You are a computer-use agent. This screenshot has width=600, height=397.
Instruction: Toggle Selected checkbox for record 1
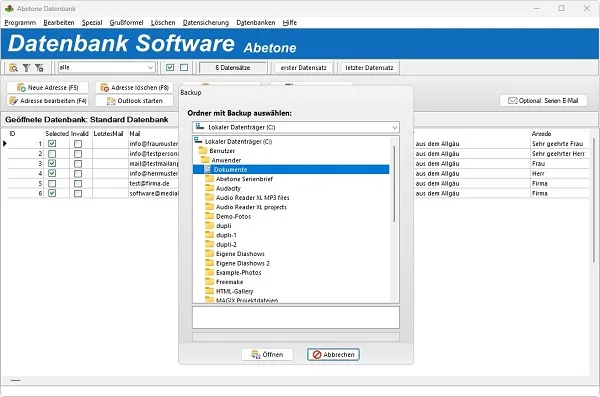pos(52,144)
